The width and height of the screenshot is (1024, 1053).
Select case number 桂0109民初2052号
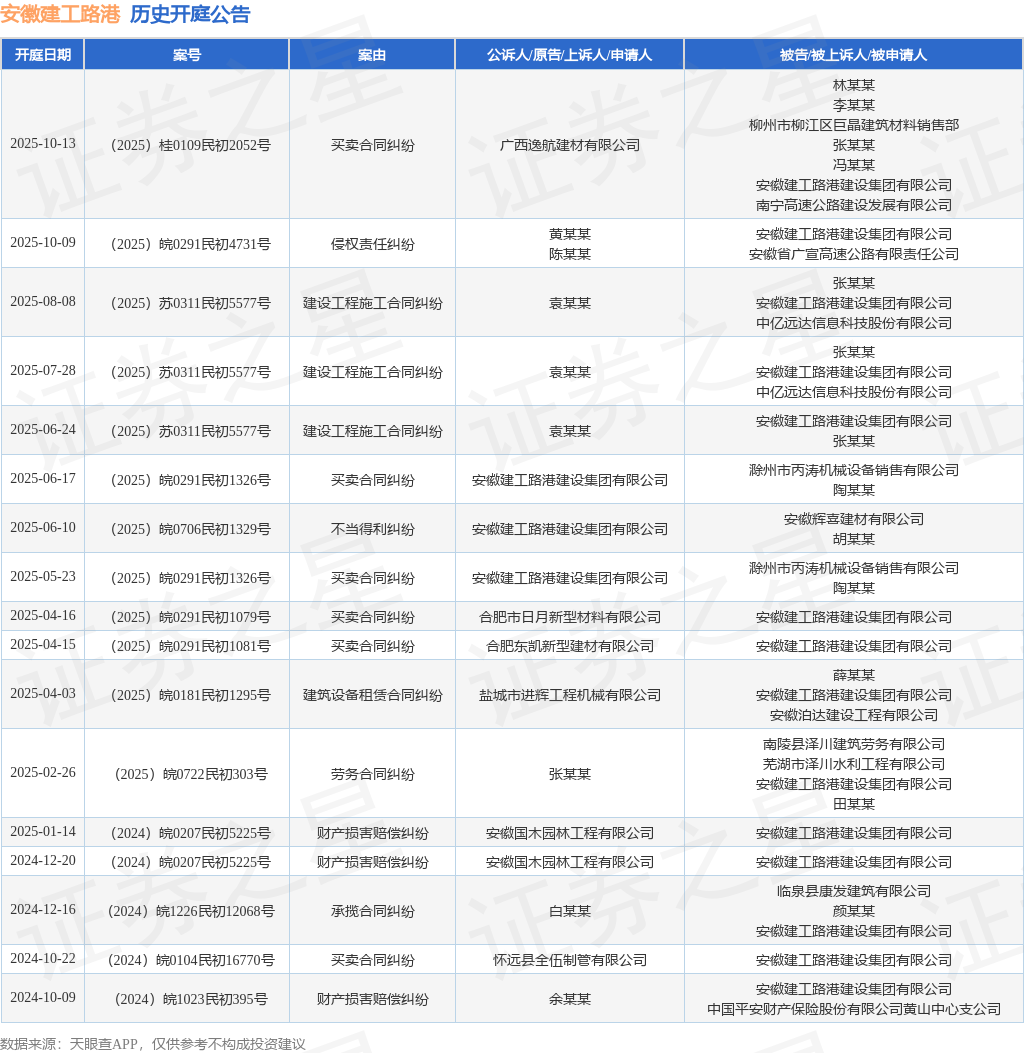pos(191,145)
